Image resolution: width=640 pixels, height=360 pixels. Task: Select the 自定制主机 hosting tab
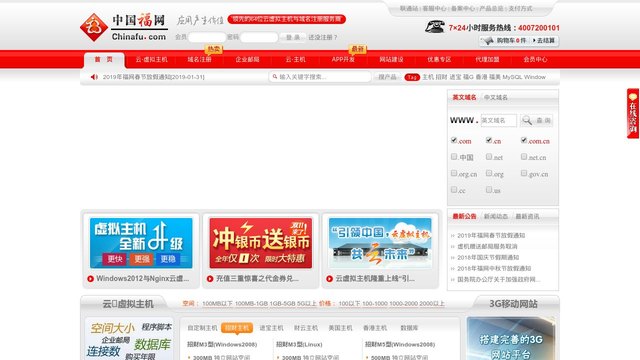[202, 328]
